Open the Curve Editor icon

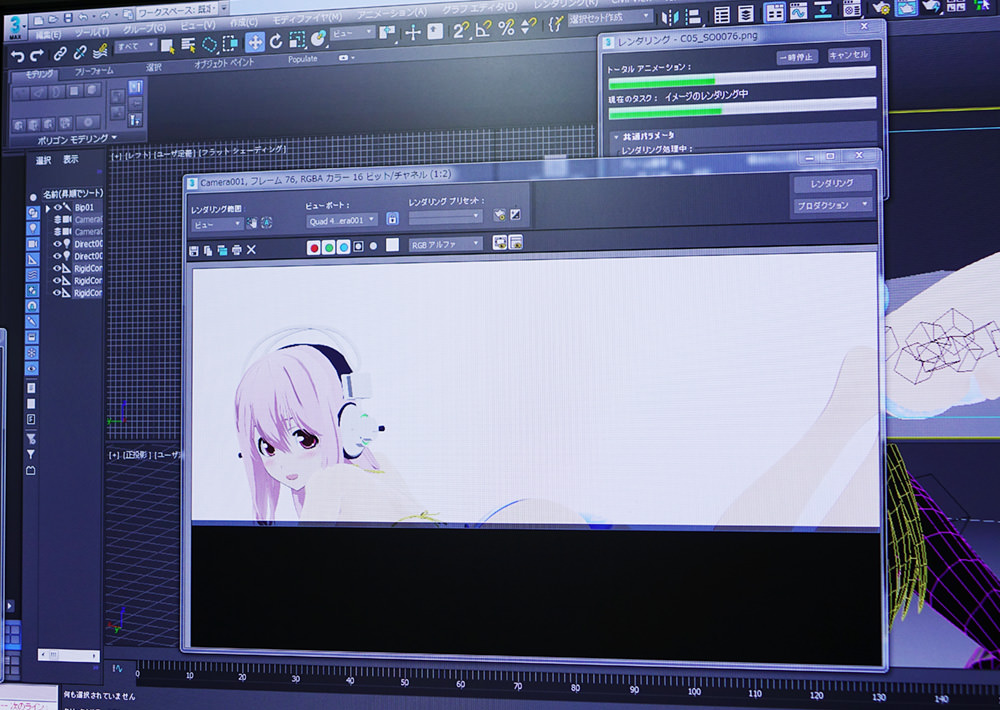(798, 11)
